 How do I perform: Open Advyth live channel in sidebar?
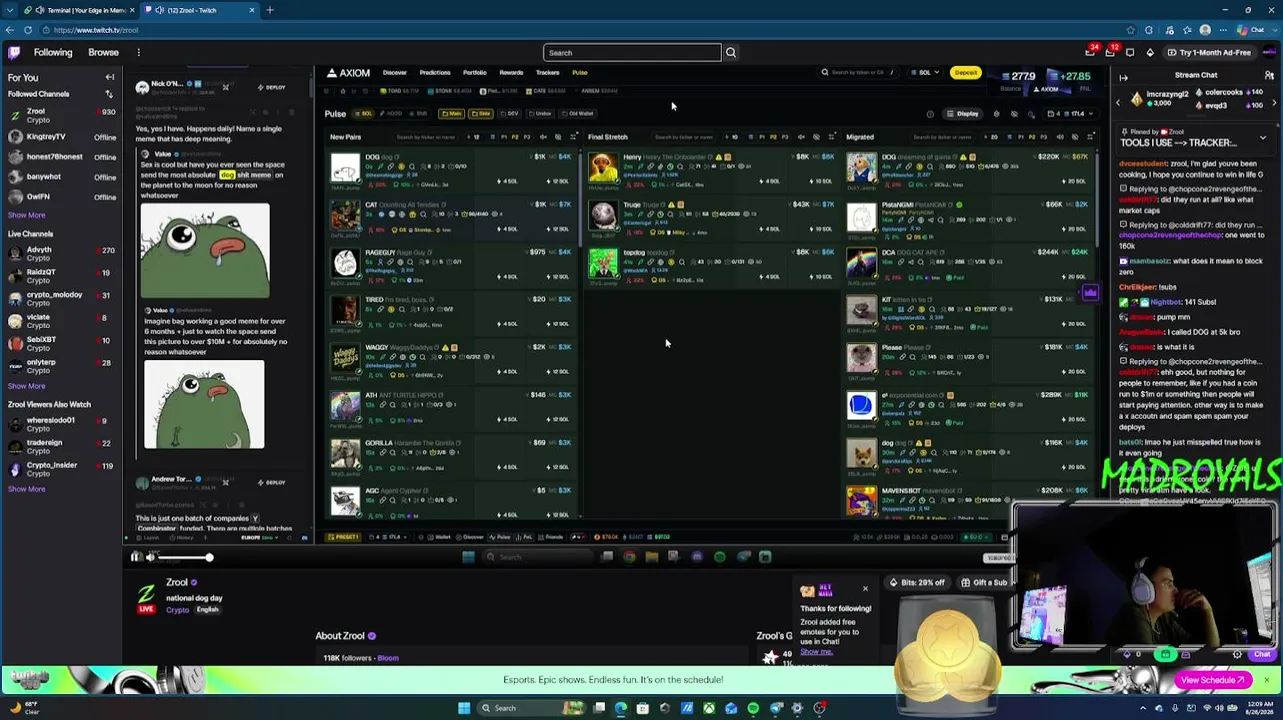[60, 254]
